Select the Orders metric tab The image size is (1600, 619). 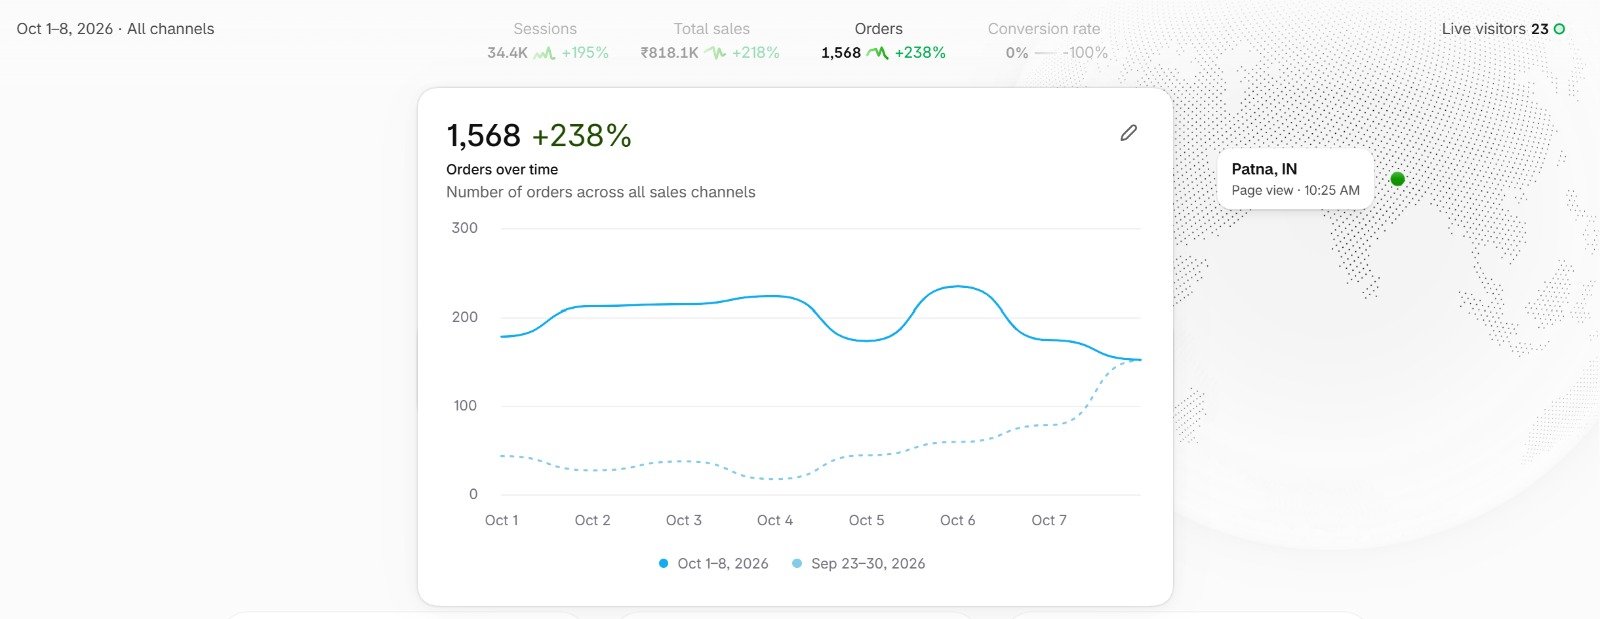pyautogui.click(x=882, y=41)
